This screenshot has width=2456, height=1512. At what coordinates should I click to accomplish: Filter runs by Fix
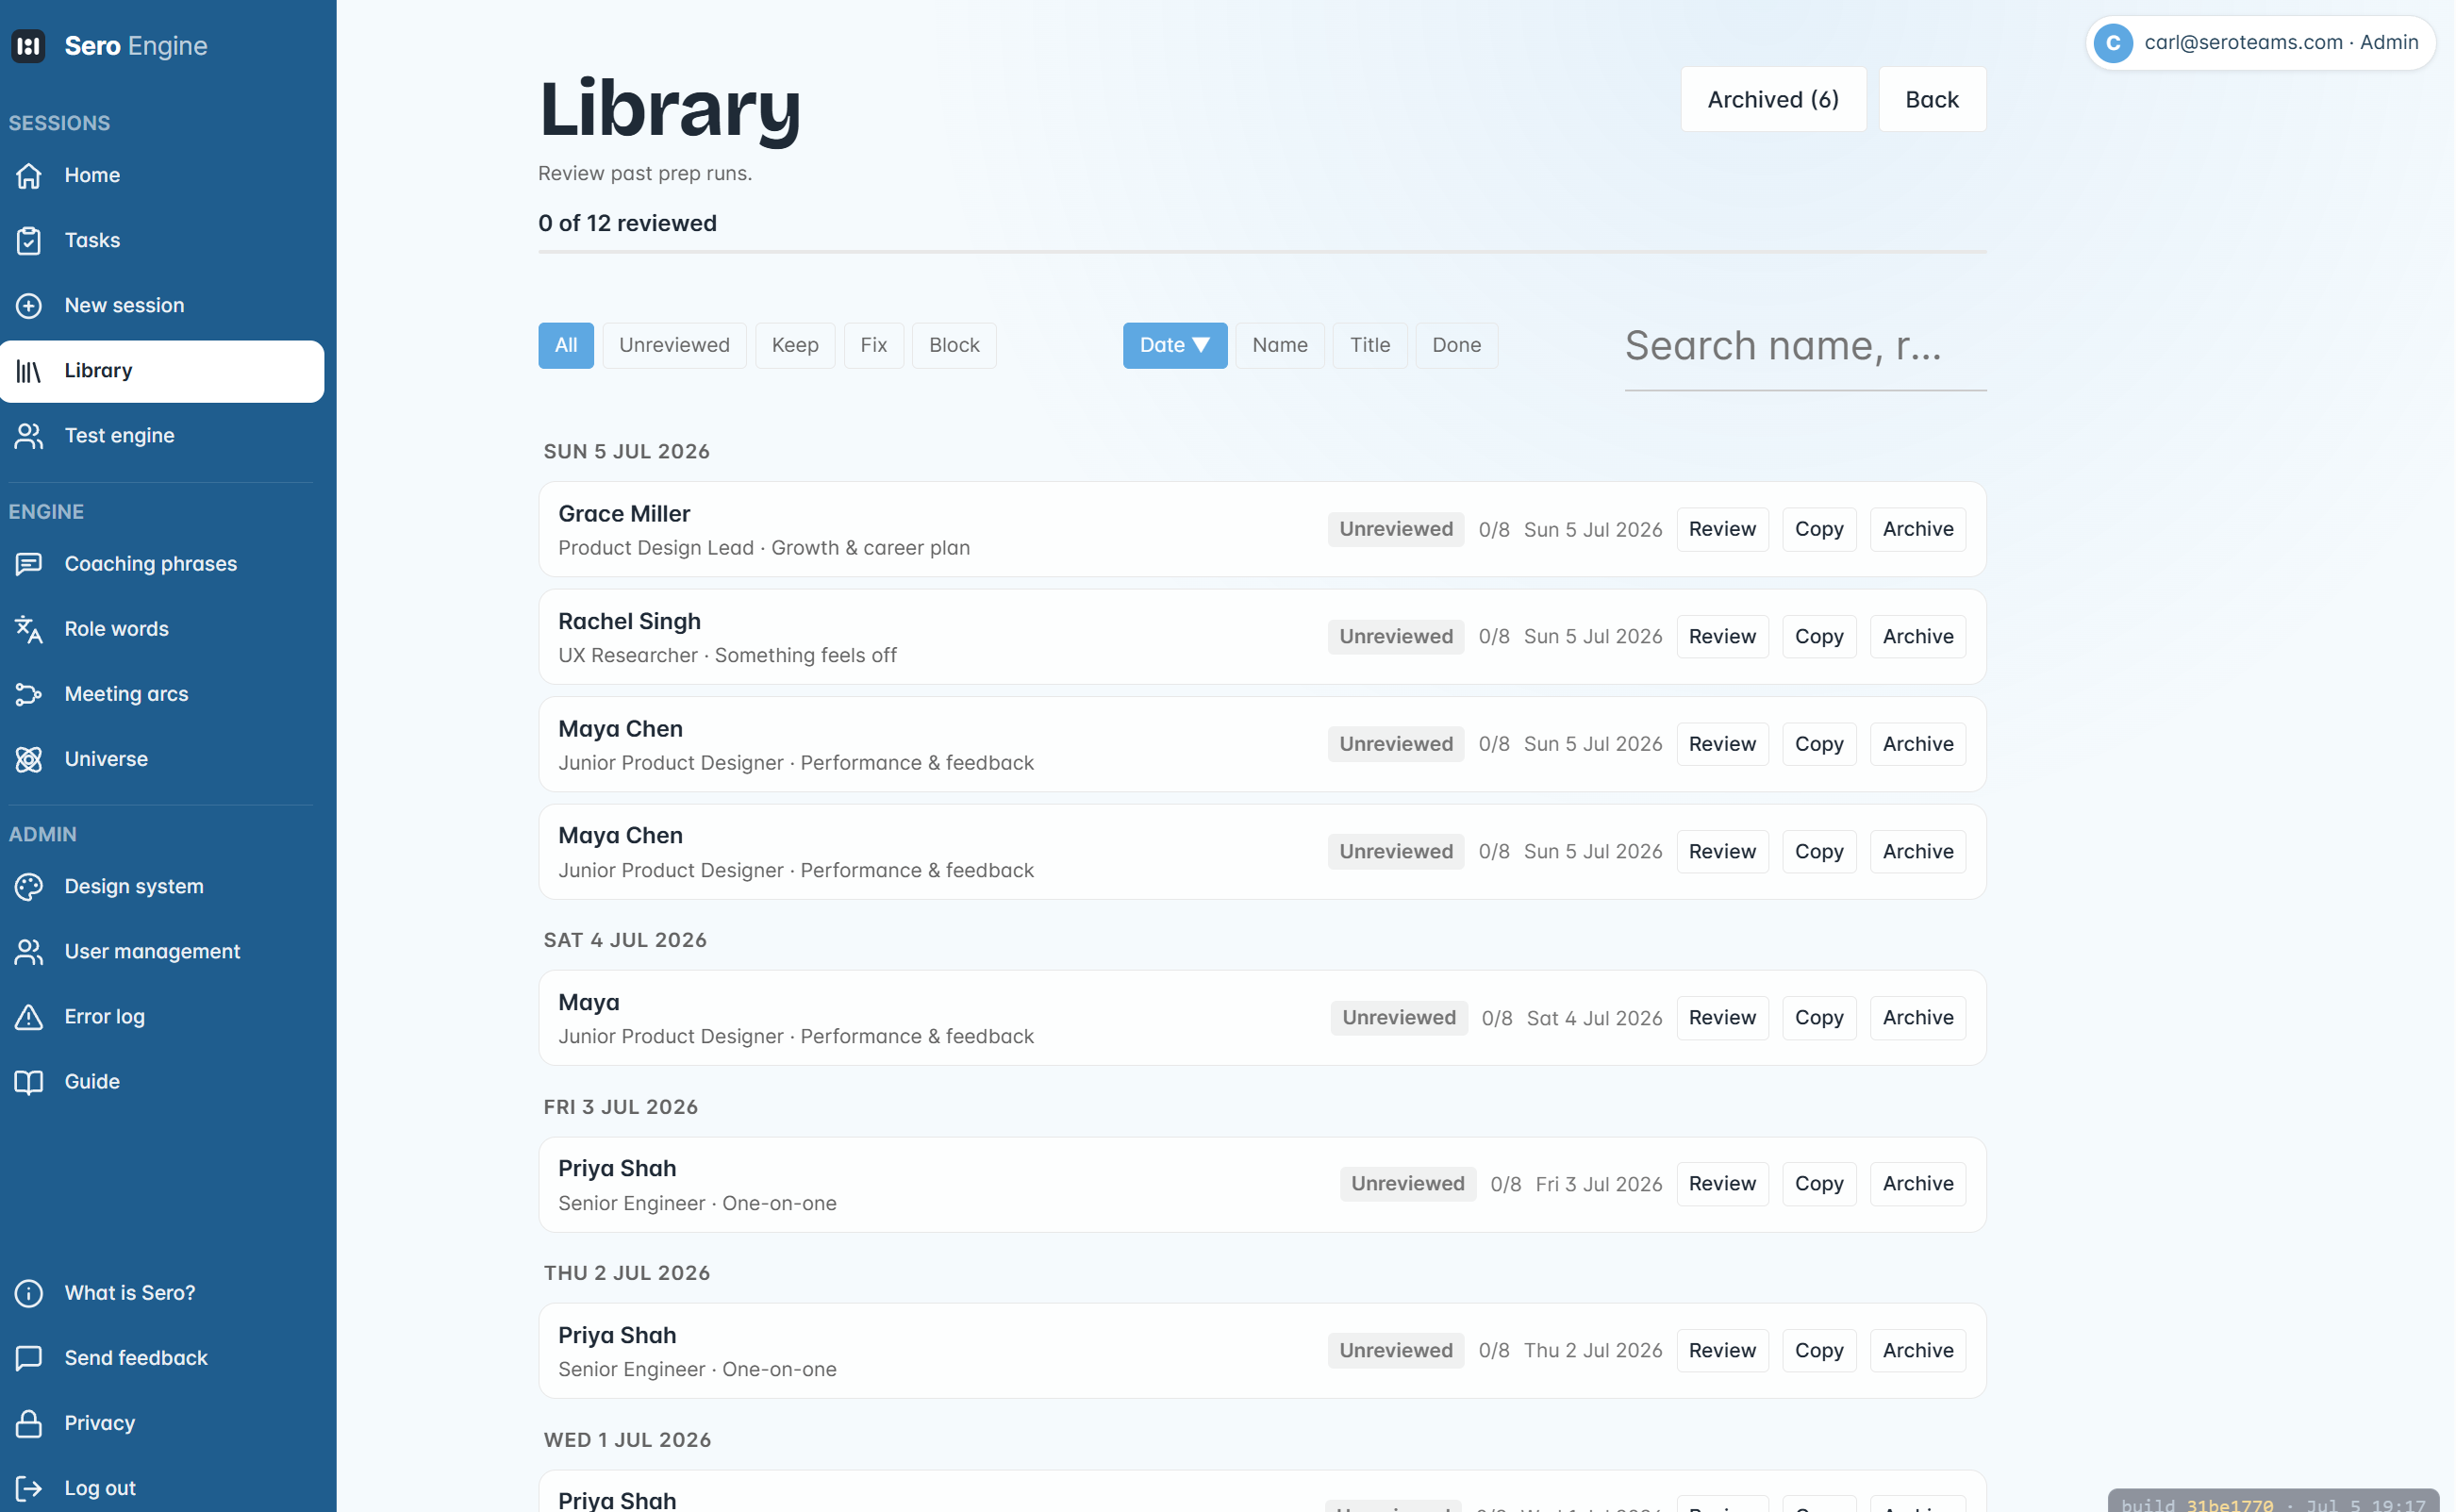pos(873,345)
